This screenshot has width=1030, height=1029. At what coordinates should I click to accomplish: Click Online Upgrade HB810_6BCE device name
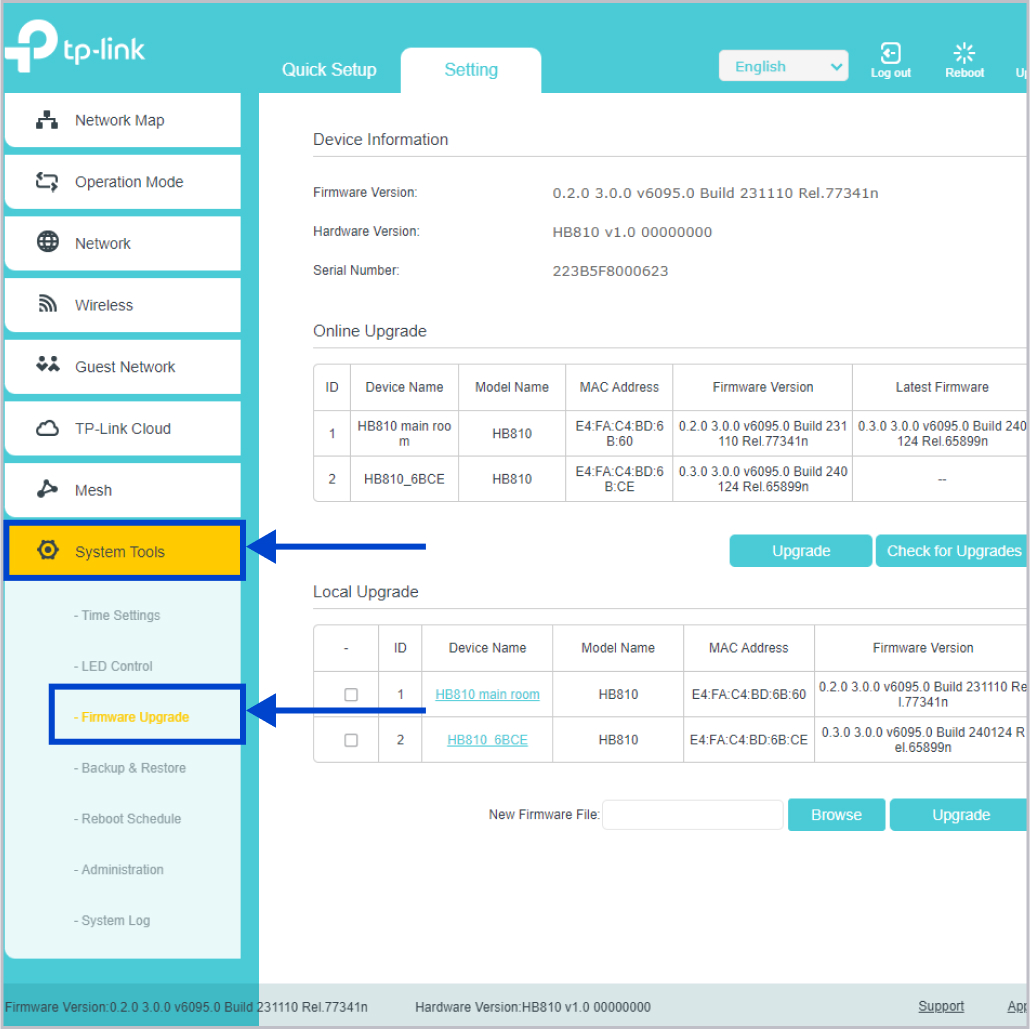pyautogui.click(x=404, y=479)
